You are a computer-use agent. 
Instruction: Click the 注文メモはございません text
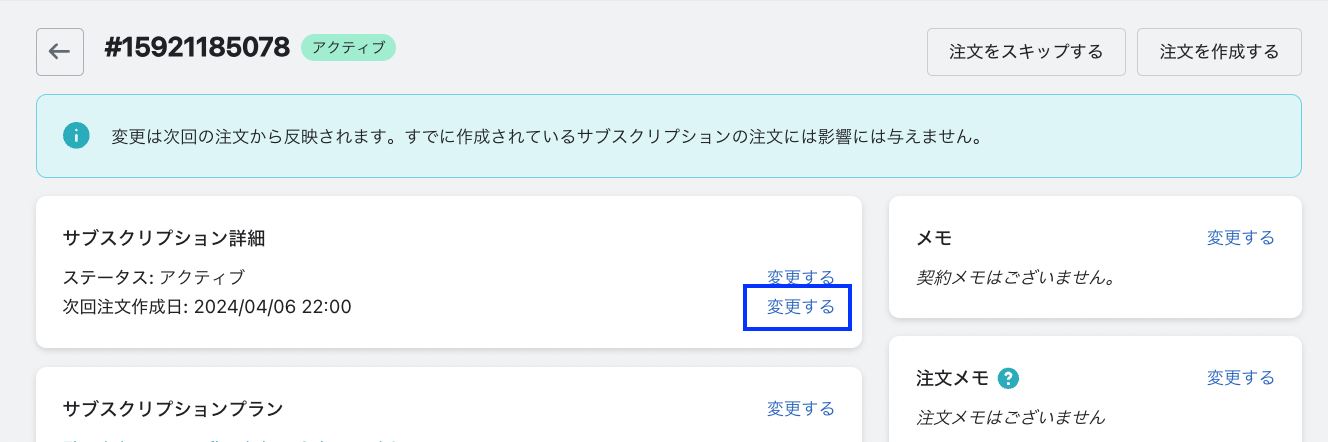pyautogui.click(x=1011, y=417)
